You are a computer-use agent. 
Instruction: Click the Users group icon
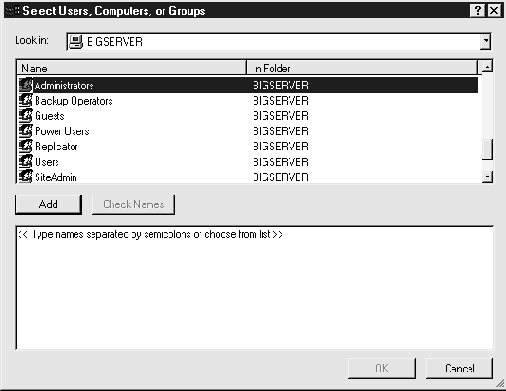click(26, 162)
